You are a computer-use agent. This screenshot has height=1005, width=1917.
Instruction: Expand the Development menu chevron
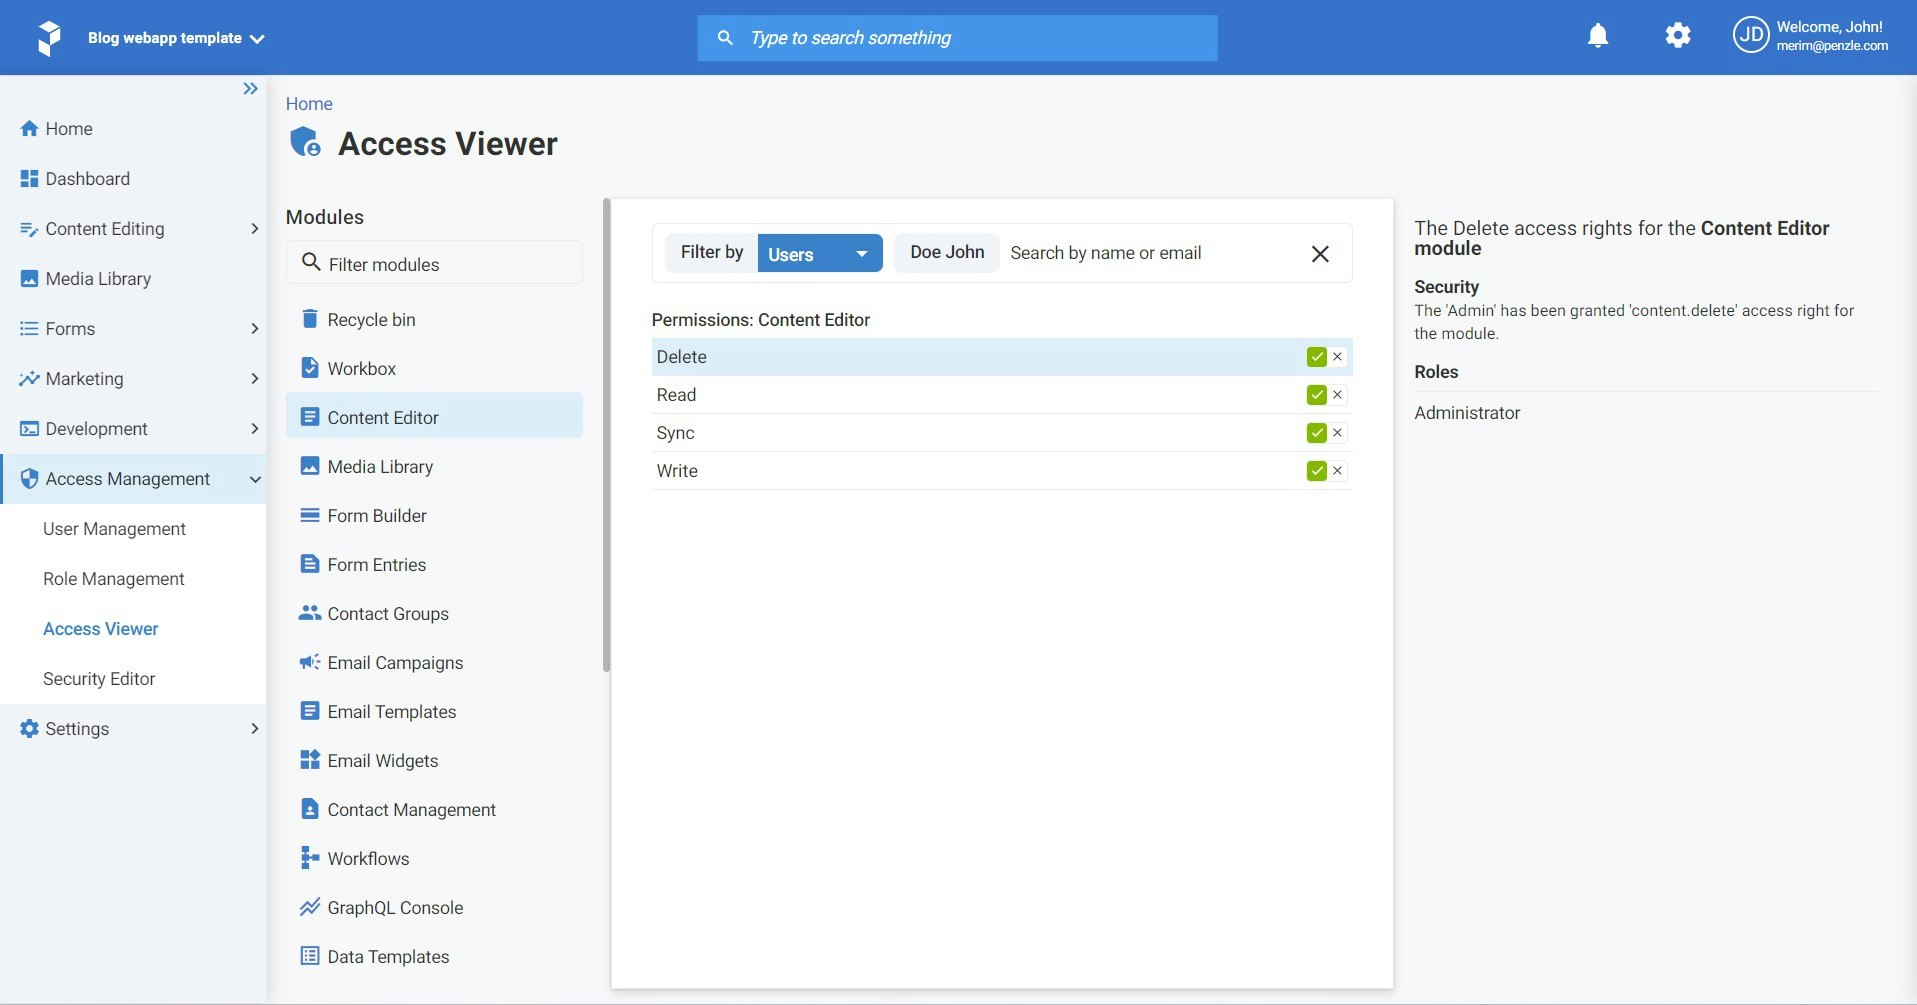click(254, 429)
